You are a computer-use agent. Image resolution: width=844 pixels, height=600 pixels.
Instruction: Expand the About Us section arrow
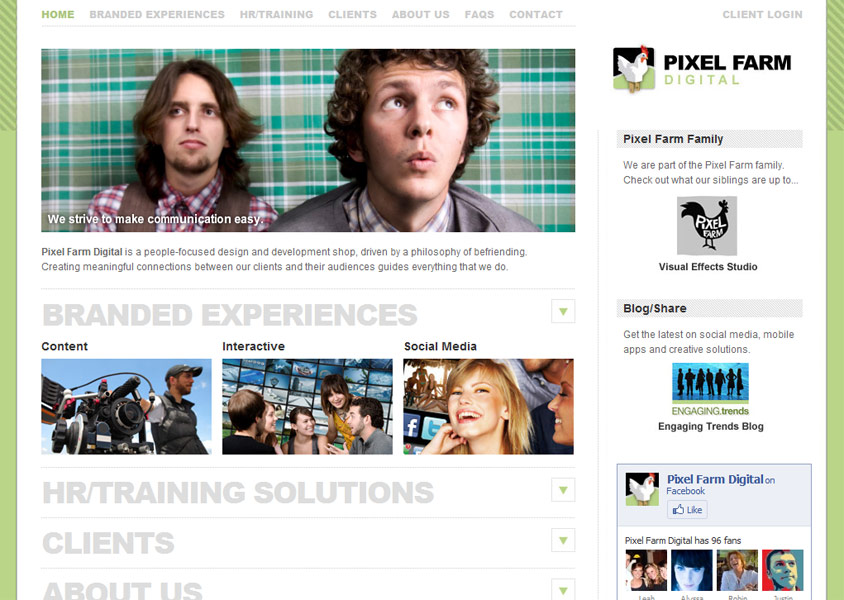[563, 590]
